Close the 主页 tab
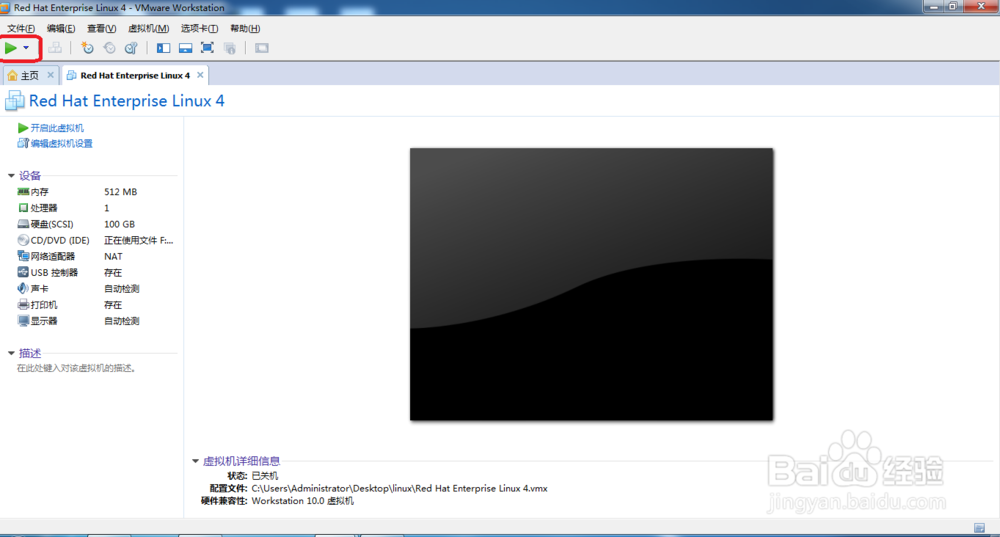 (x=51, y=75)
